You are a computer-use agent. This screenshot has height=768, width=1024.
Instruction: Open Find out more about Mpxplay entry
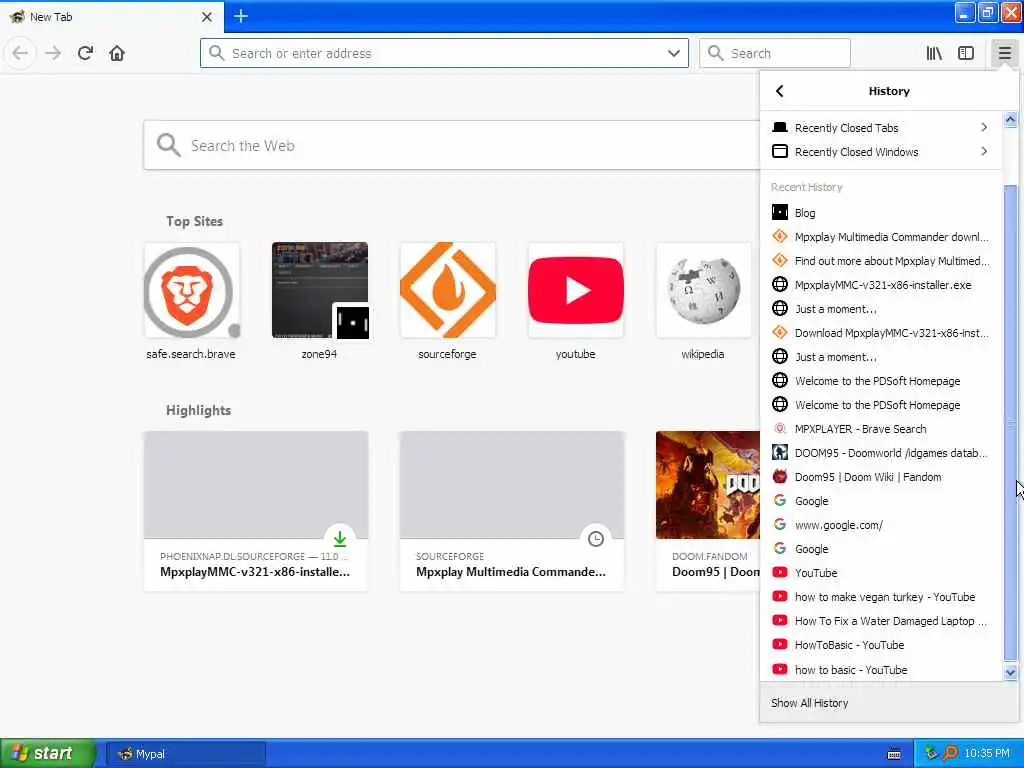880,261
